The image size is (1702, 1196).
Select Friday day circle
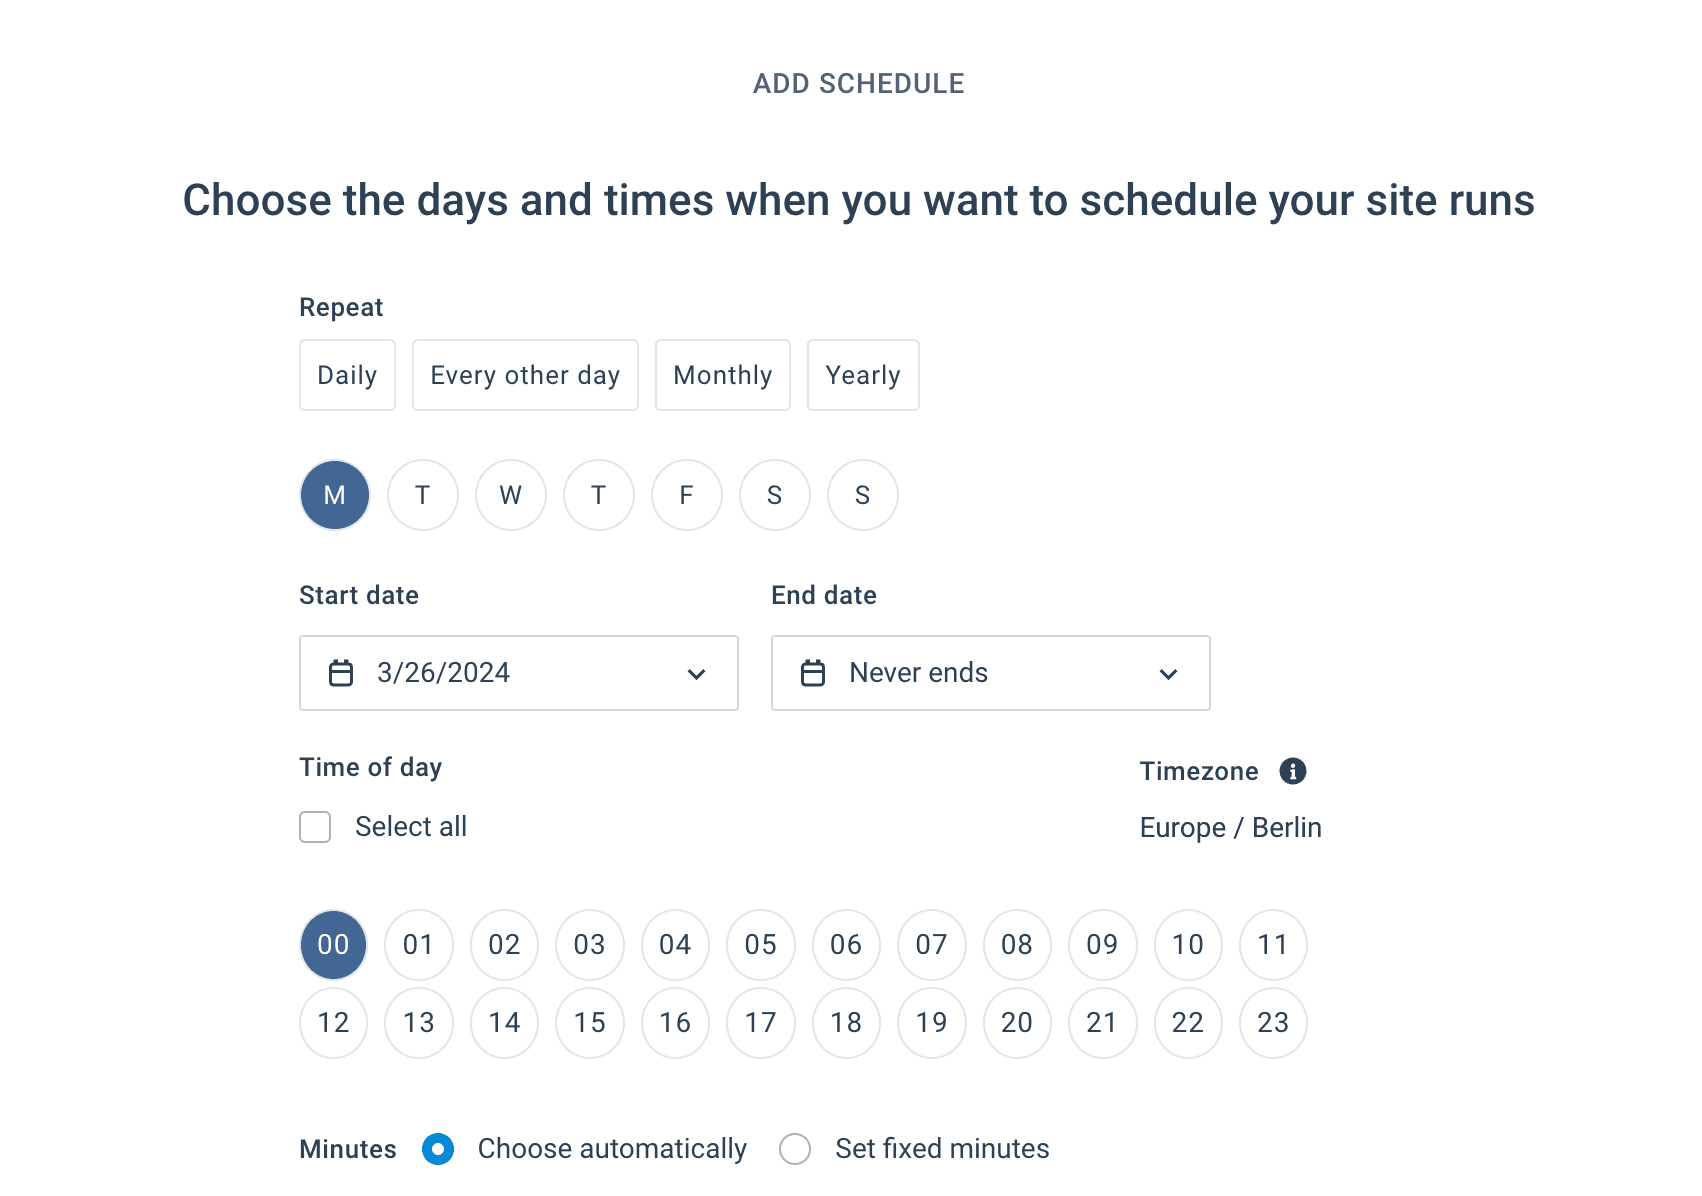click(x=686, y=495)
